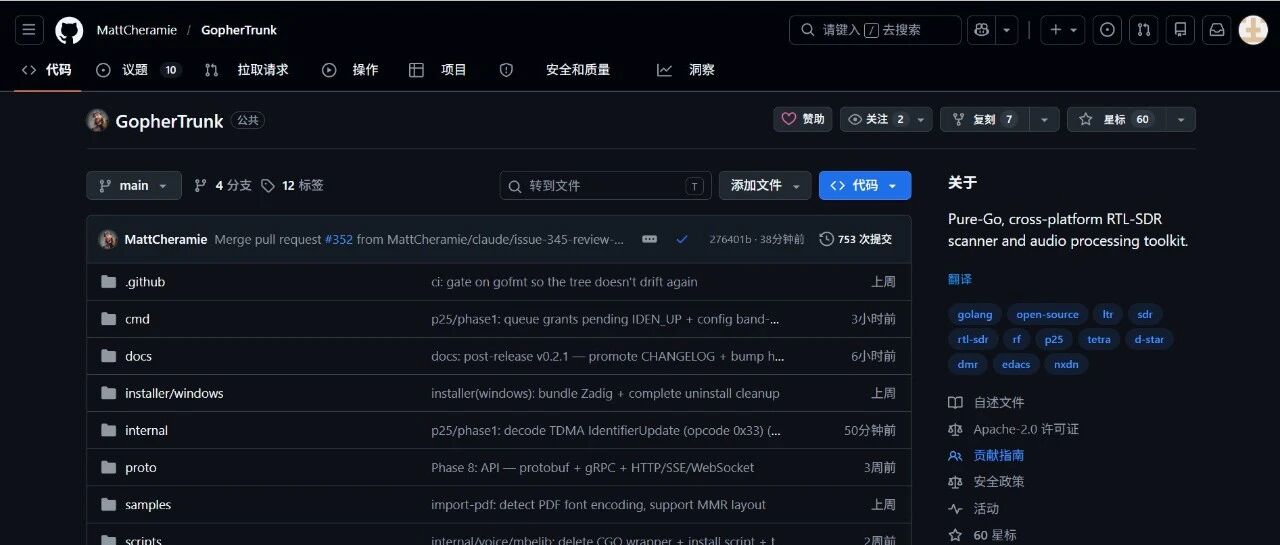Open the plus create-new menu
This screenshot has width=1280, height=545.
pos(1062,30)
